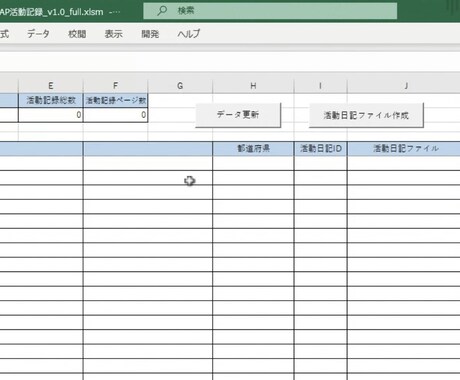Screen dimensions: 460x380
Task: Select column G header
Action: click(180, 86)
